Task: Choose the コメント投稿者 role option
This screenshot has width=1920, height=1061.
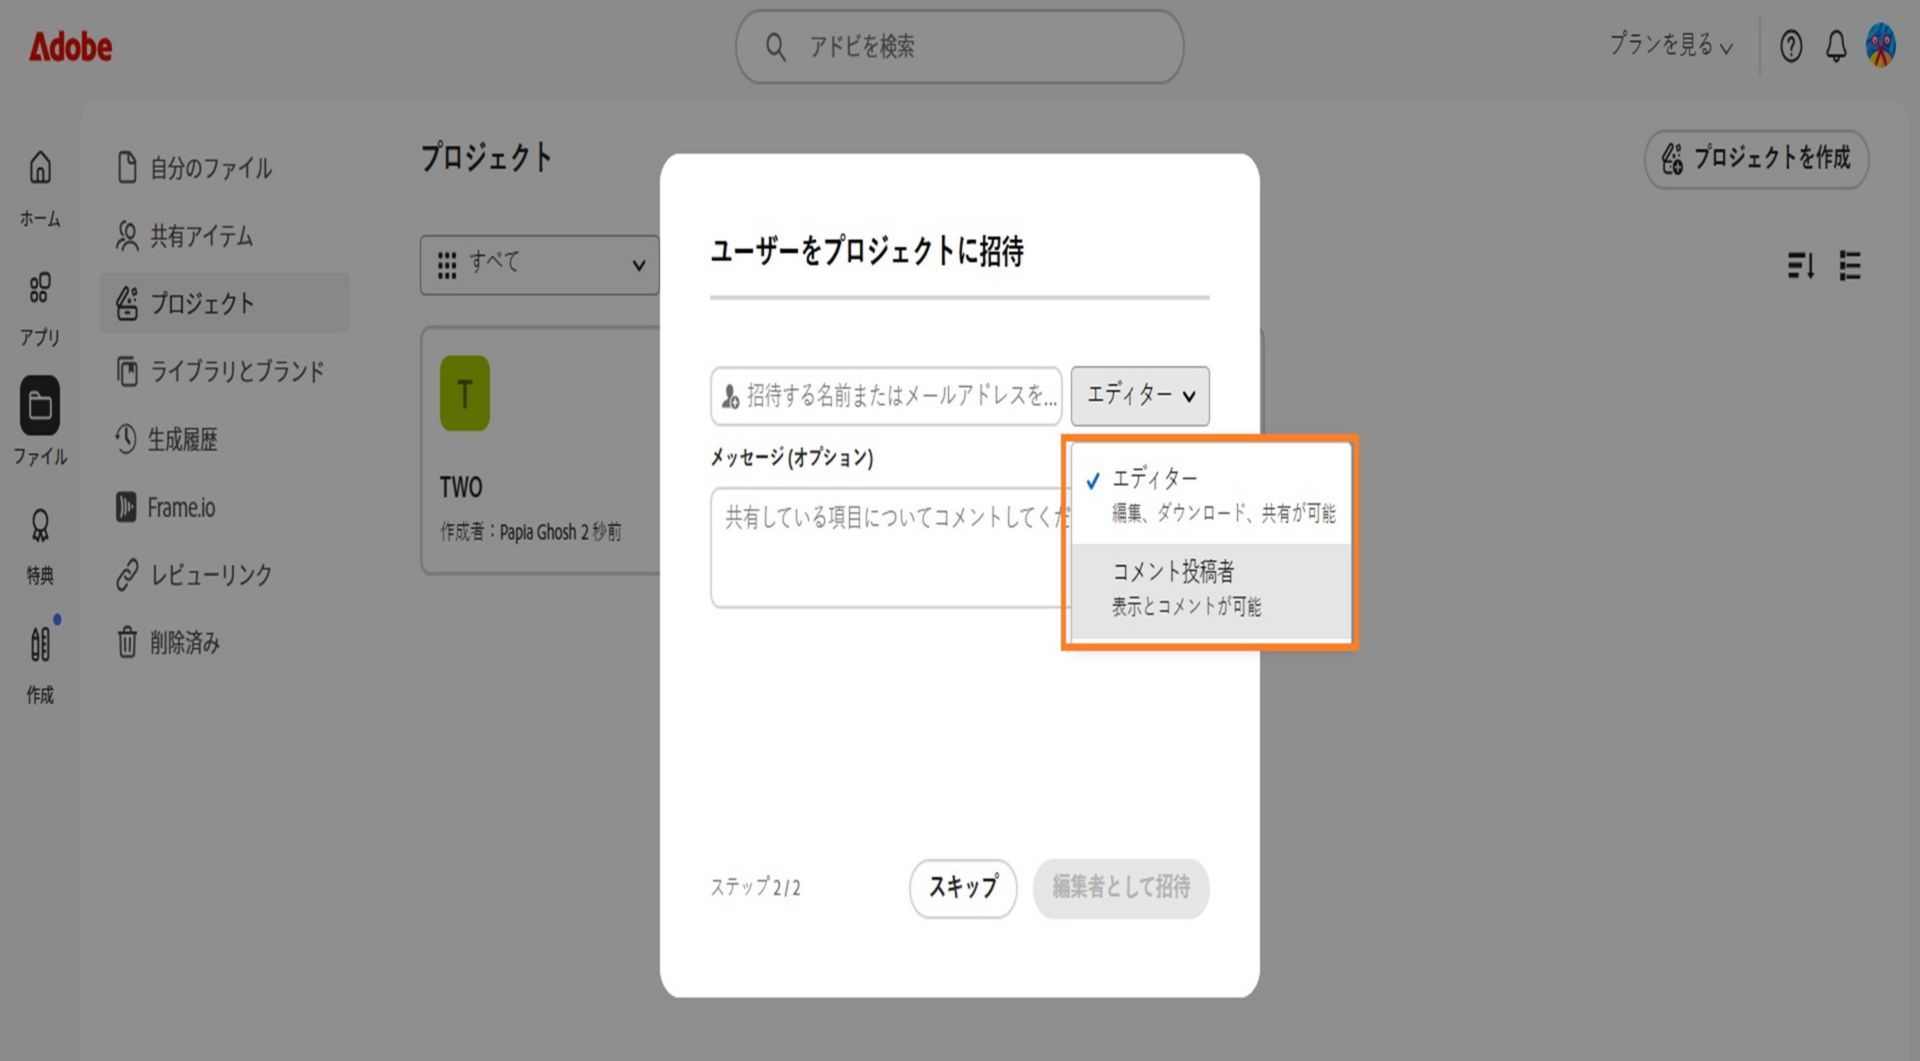Action: 1211,590
